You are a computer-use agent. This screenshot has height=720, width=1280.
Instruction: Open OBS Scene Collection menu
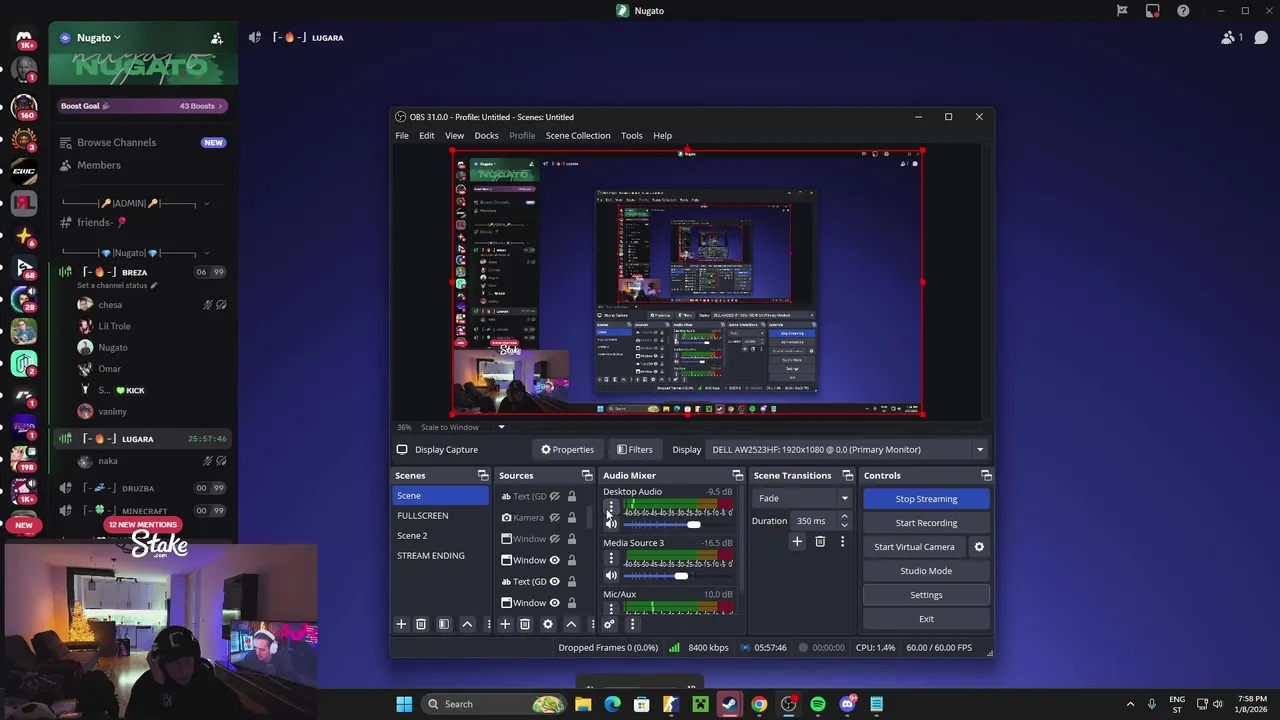coord(578,136)
